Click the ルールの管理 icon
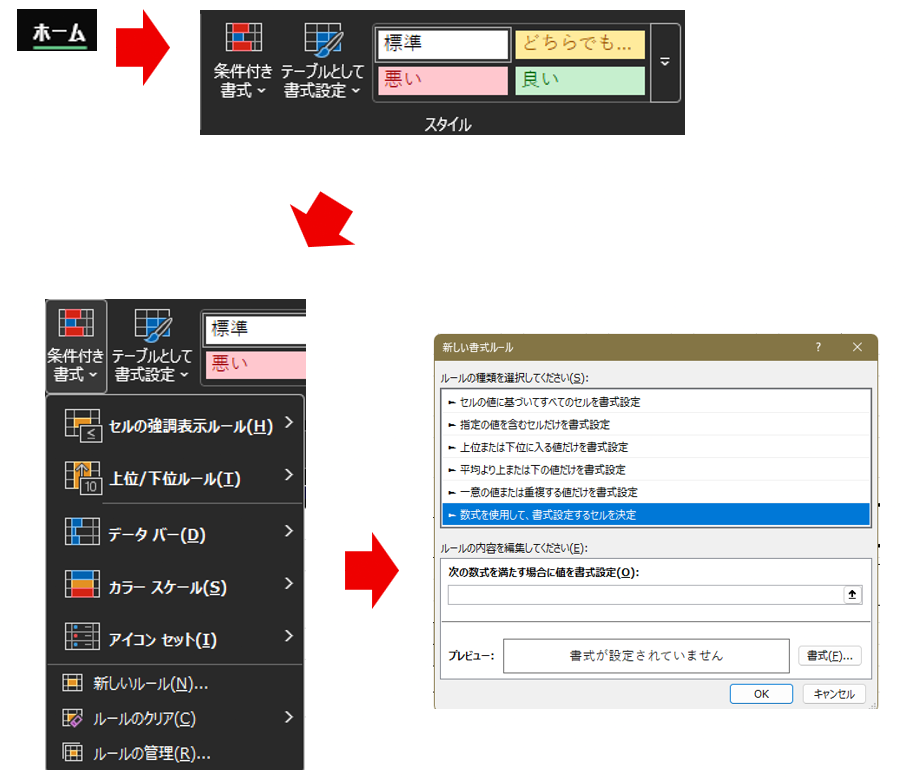Image resolution: width=905 pixels, height=782 pixels. (72, 752)
